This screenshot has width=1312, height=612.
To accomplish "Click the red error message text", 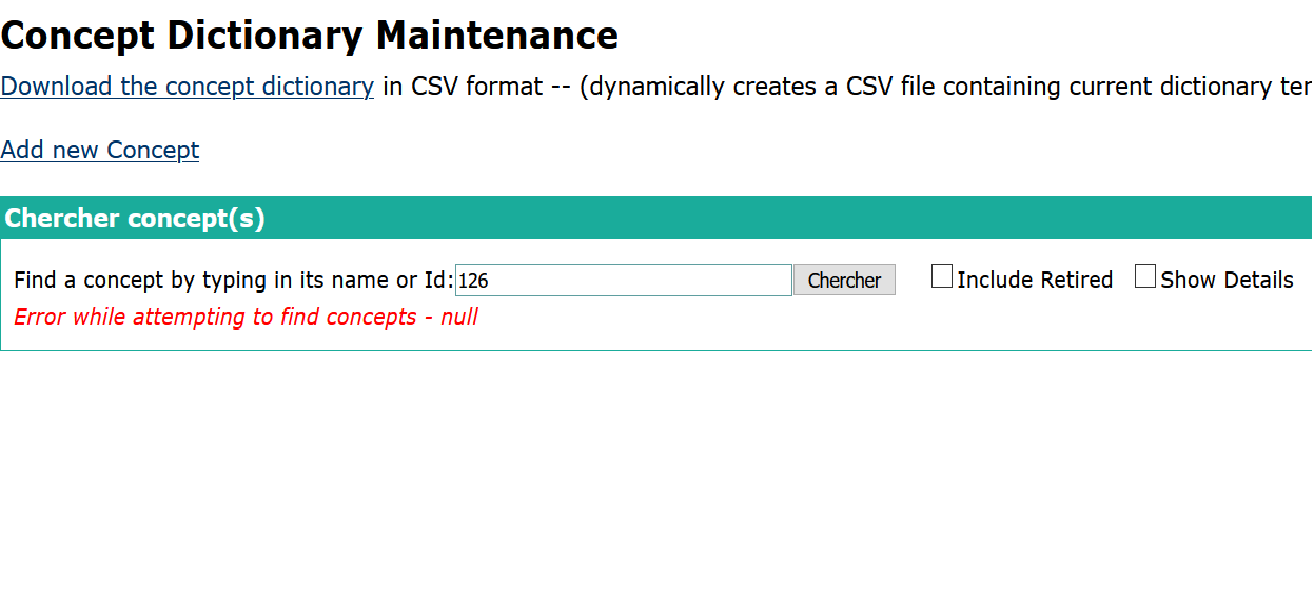I will (x=246, y=318).
